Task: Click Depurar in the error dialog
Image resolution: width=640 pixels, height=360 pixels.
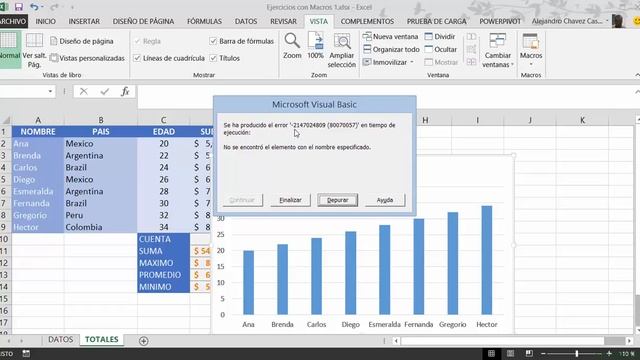Action: click(338, 200)
